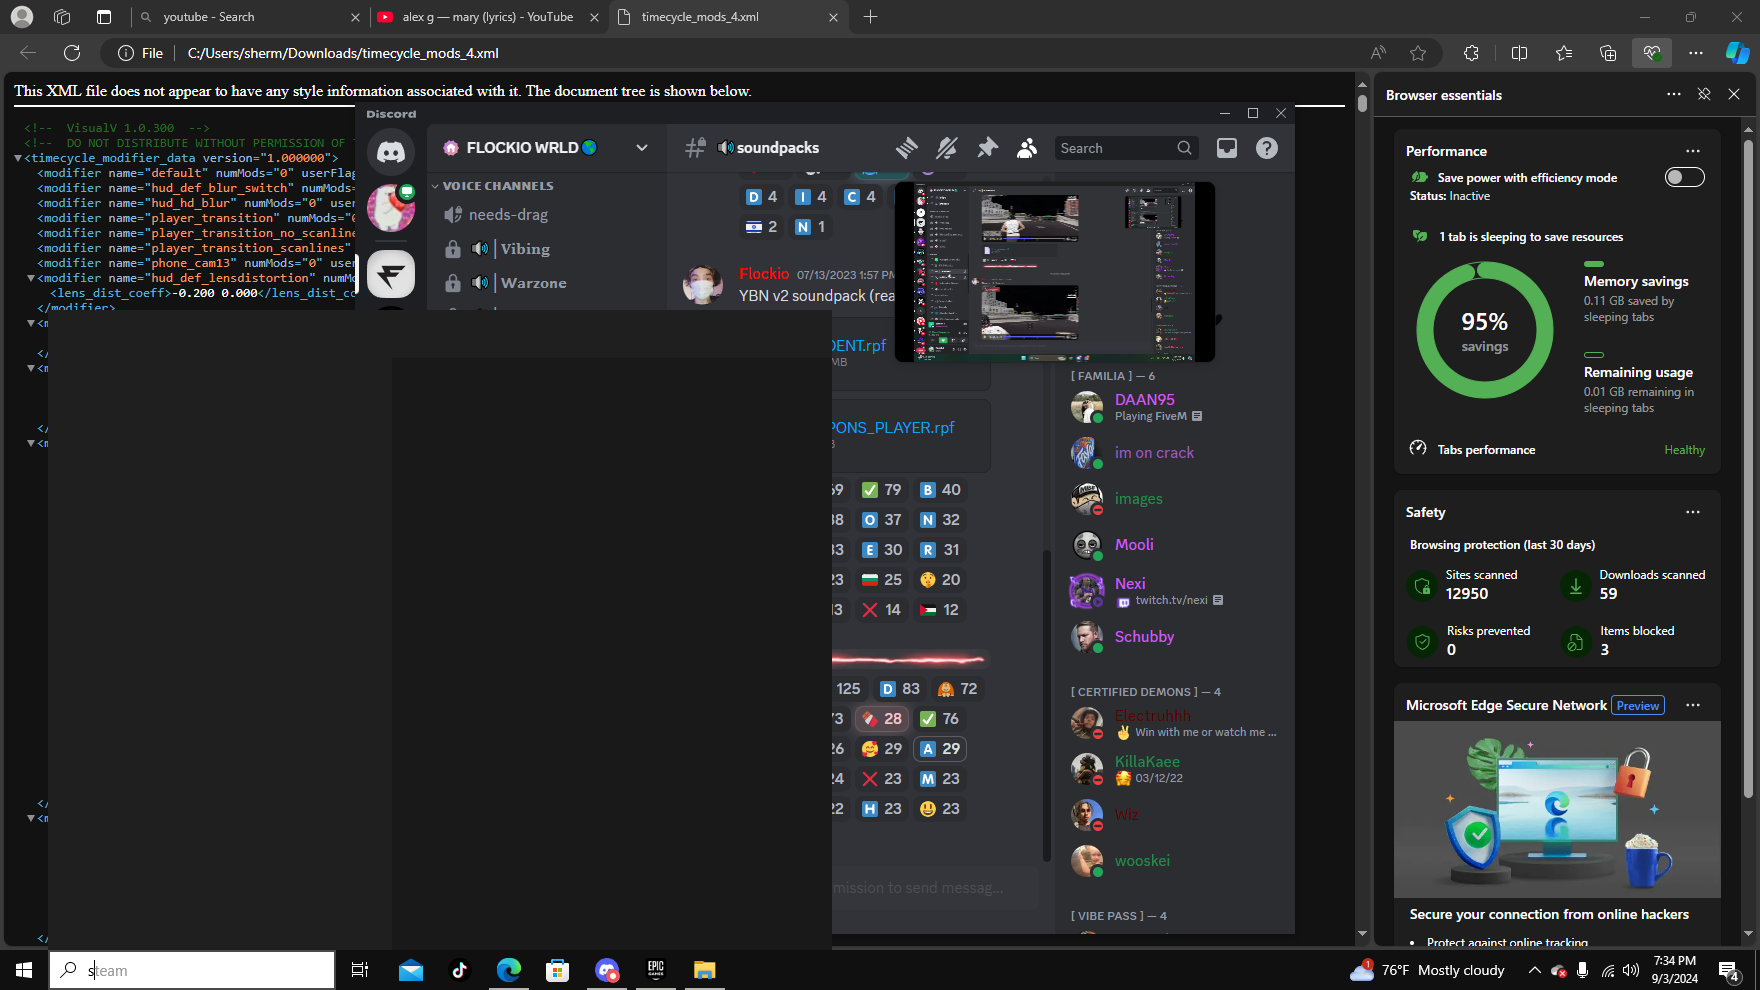Open Tabs performance details
This screenshot has width=1760, height=990.
coord(1557,450)
